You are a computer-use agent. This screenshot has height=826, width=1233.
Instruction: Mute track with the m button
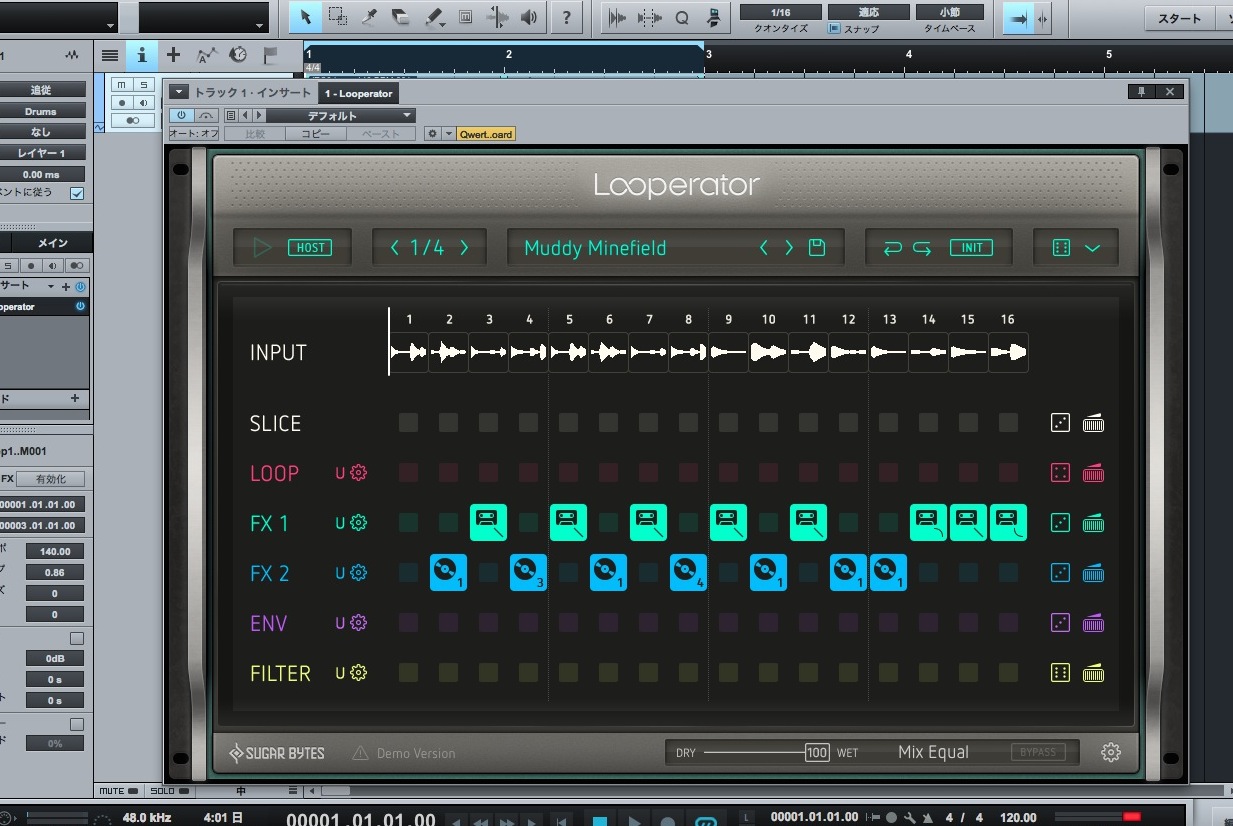tap(121, 85)
